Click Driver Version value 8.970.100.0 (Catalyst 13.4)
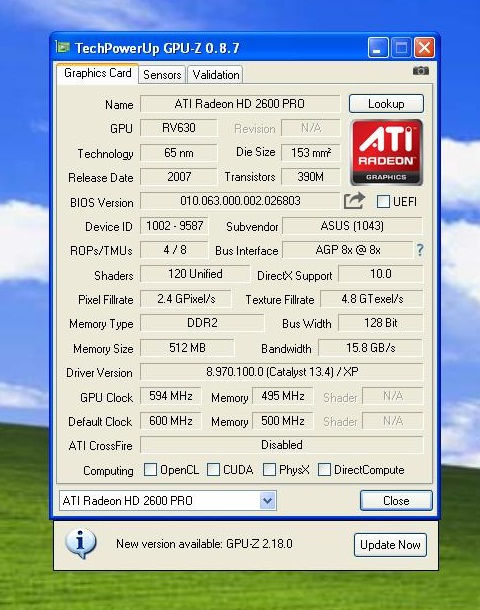 point(282,372)
